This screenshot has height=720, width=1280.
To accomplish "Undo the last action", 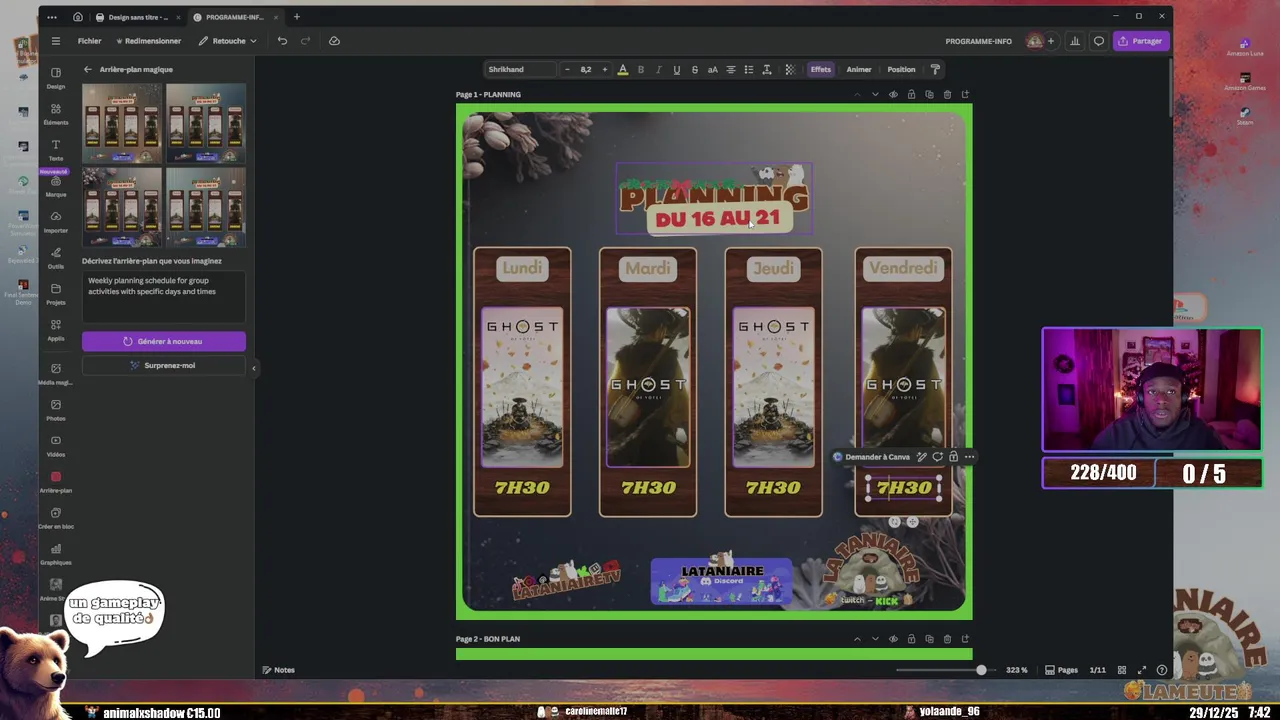I will click(282, 41).
